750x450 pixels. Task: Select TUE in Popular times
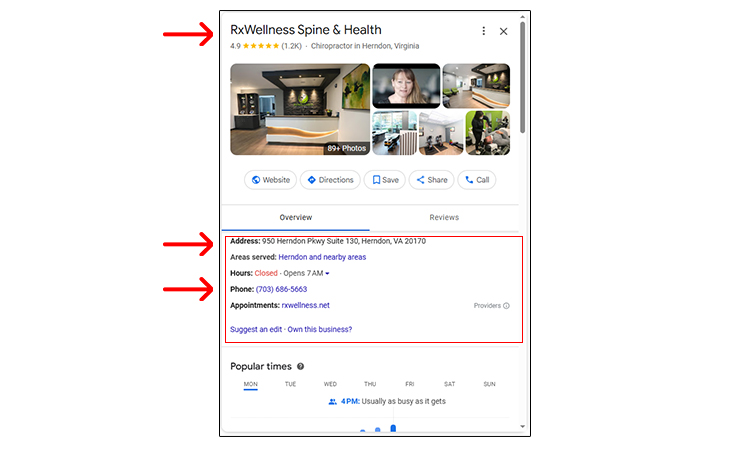290,384
